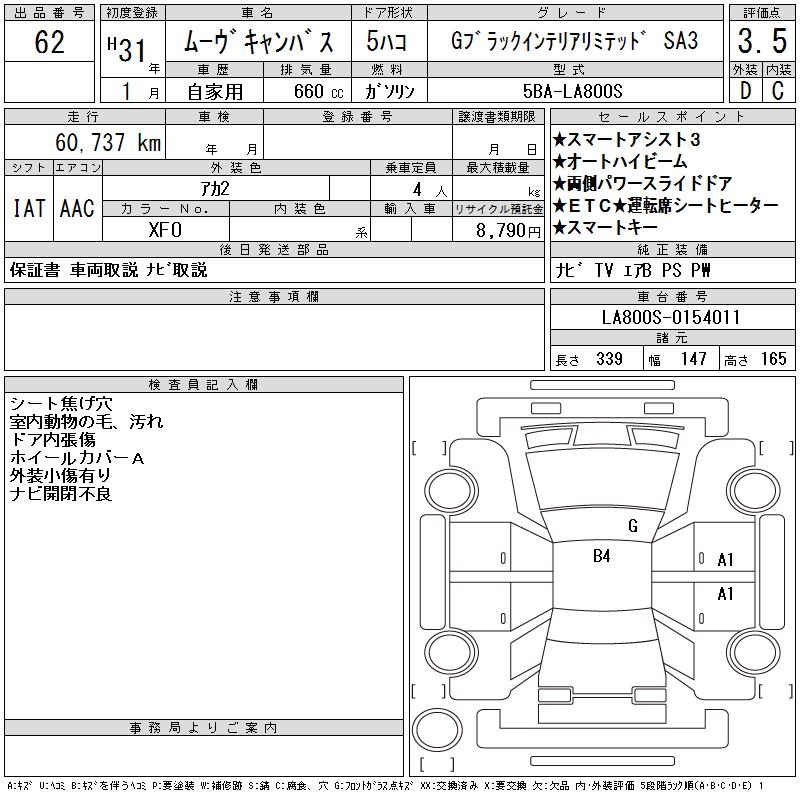This screenshot has width=800, height=800.
Task: Click the star before スマートキー
Action: [560, 227]
